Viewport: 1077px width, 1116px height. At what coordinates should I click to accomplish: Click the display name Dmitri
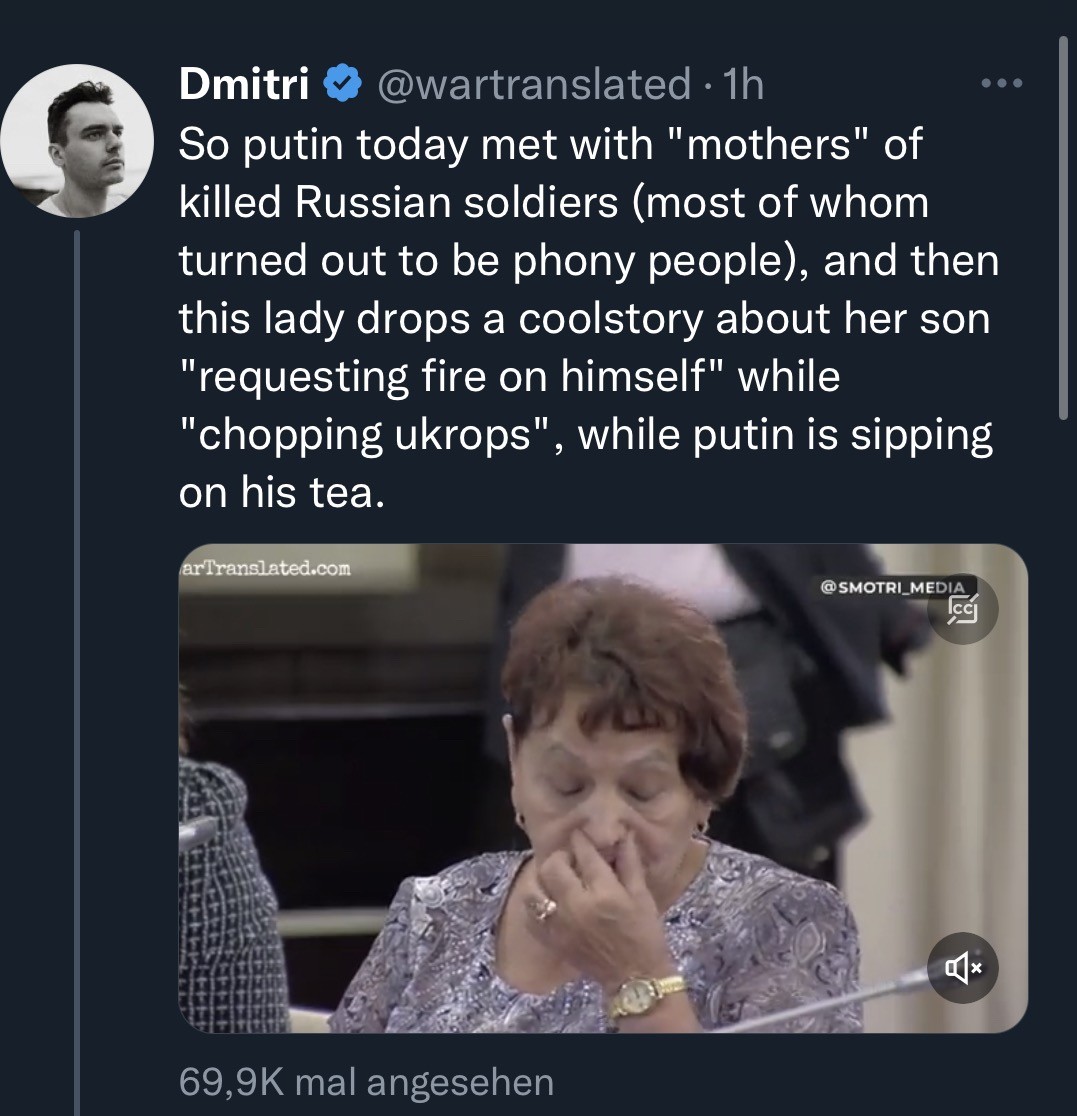[243, 86]
